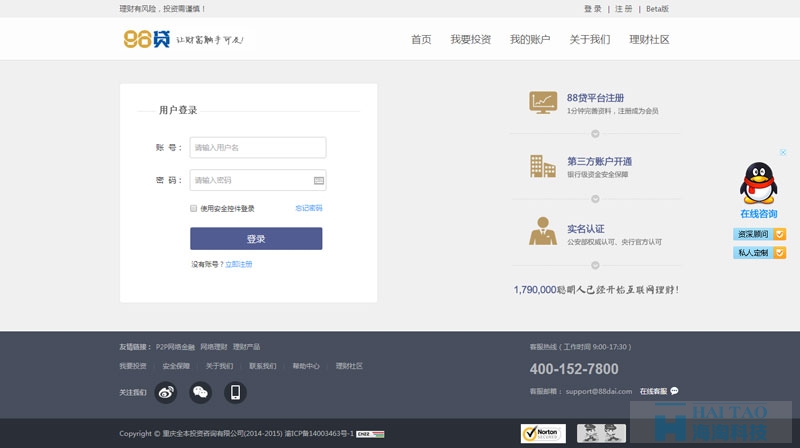800x448 pixels.
Task: Open the footer 关于我们 link
Action: 219,366
